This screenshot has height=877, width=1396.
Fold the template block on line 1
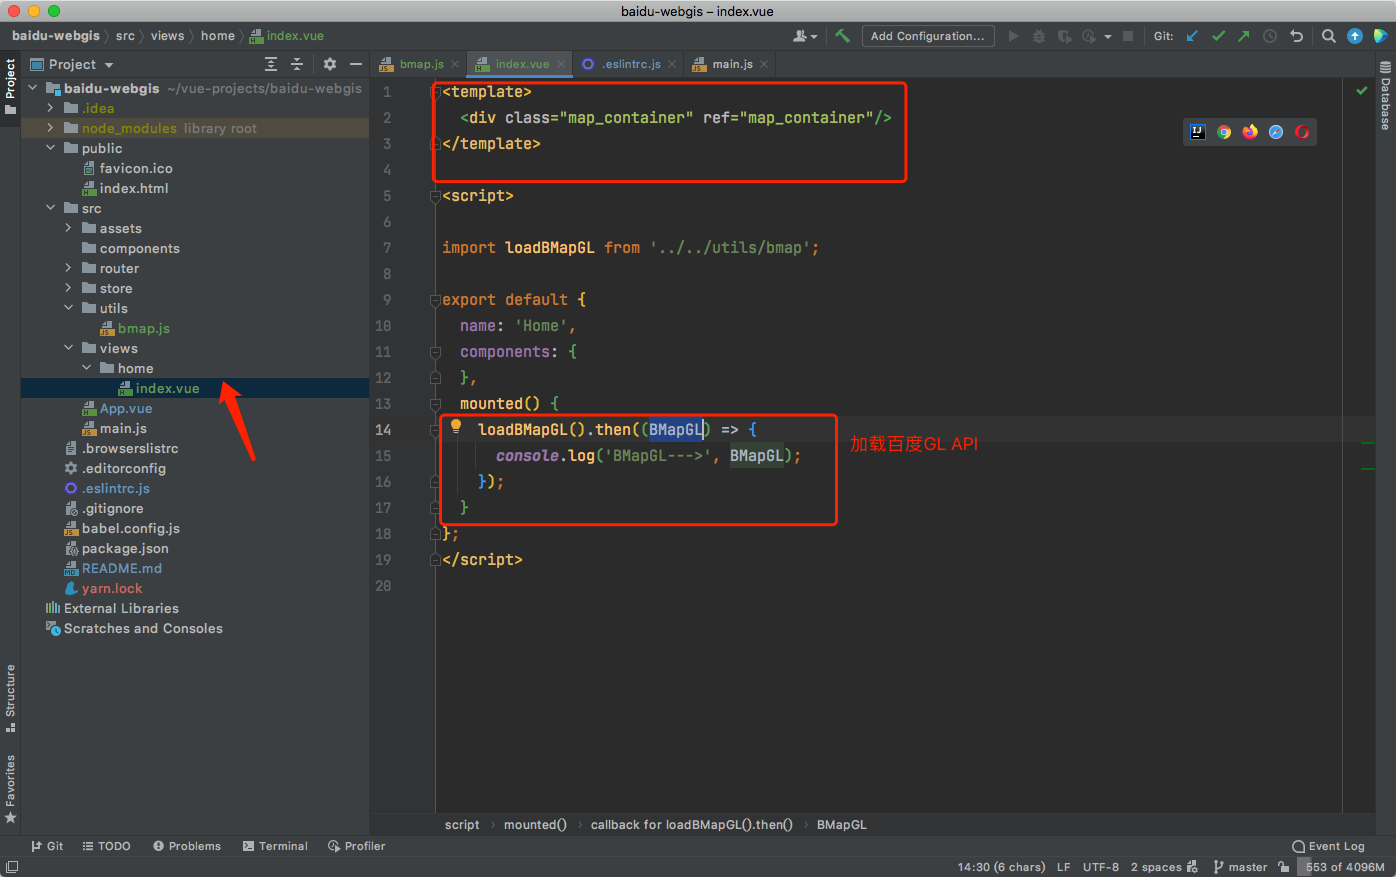436,92
